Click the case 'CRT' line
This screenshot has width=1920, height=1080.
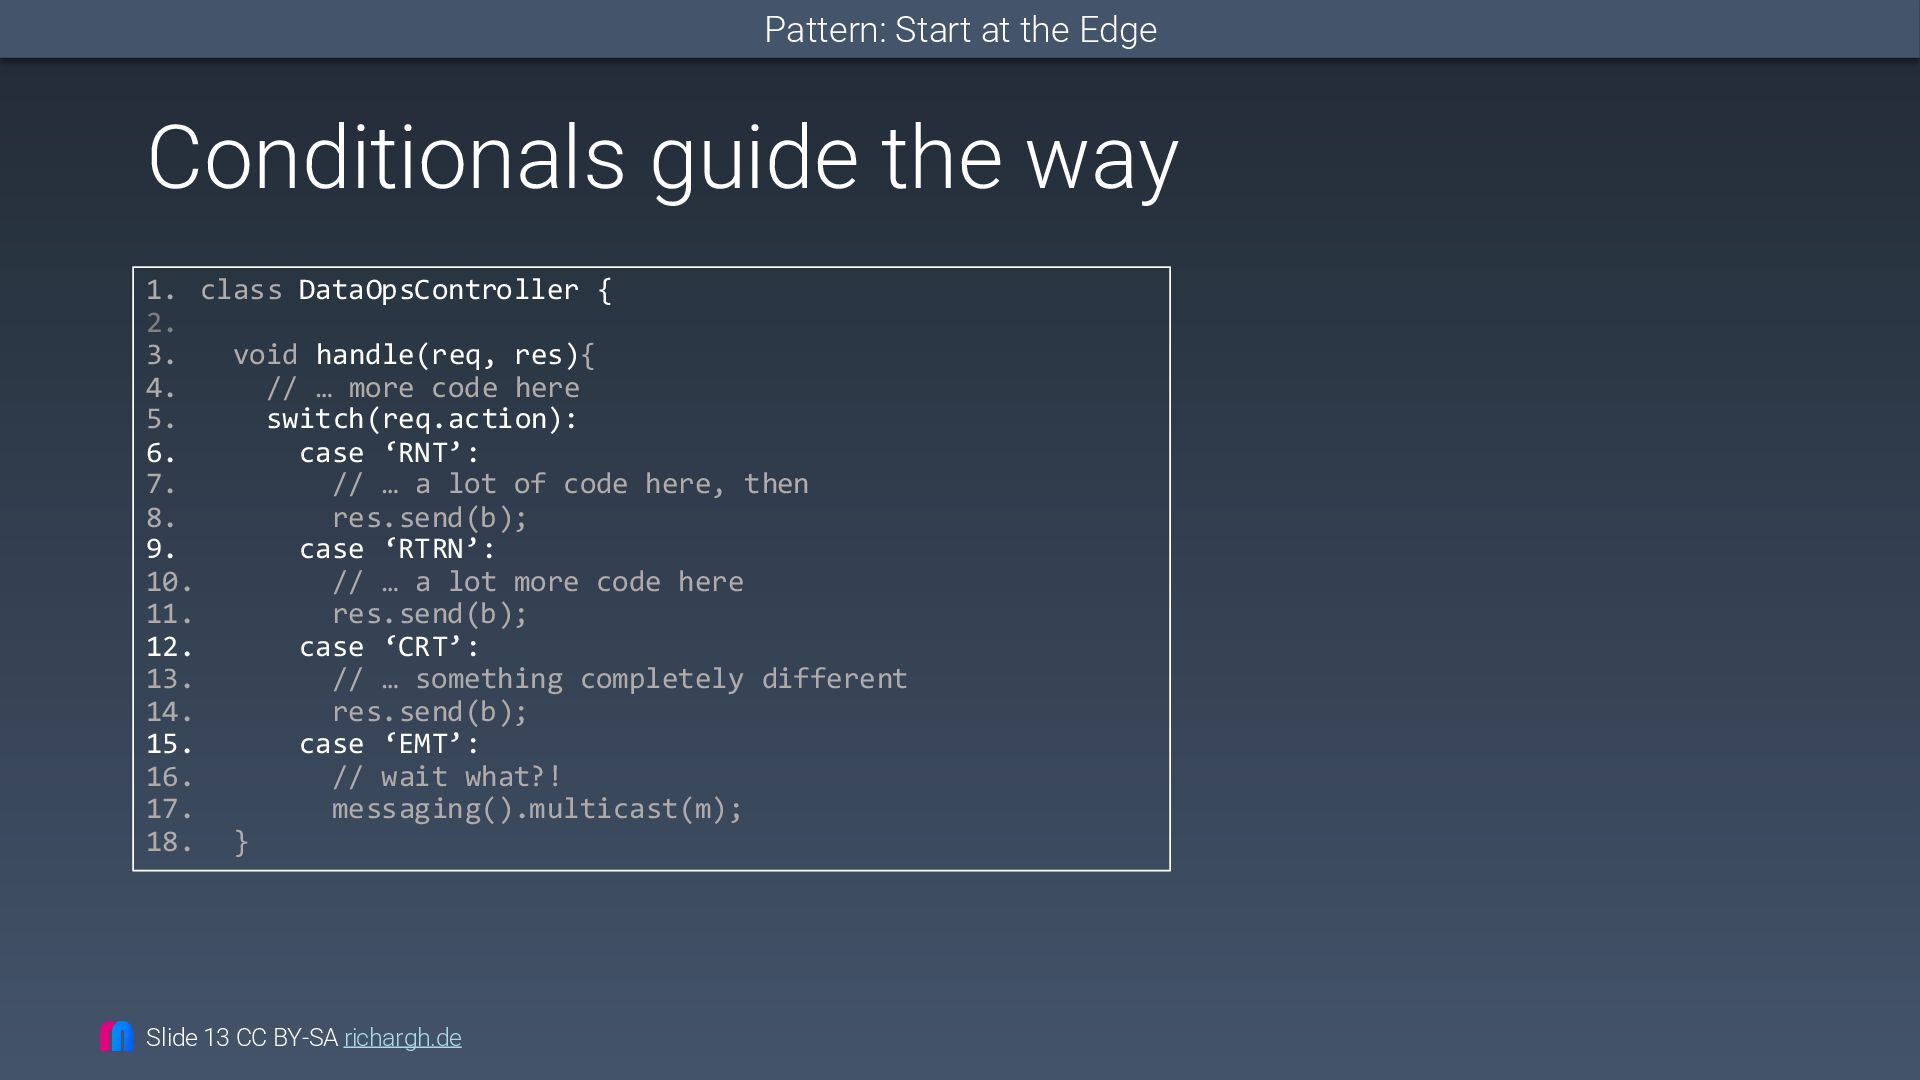tap(389, 647)
